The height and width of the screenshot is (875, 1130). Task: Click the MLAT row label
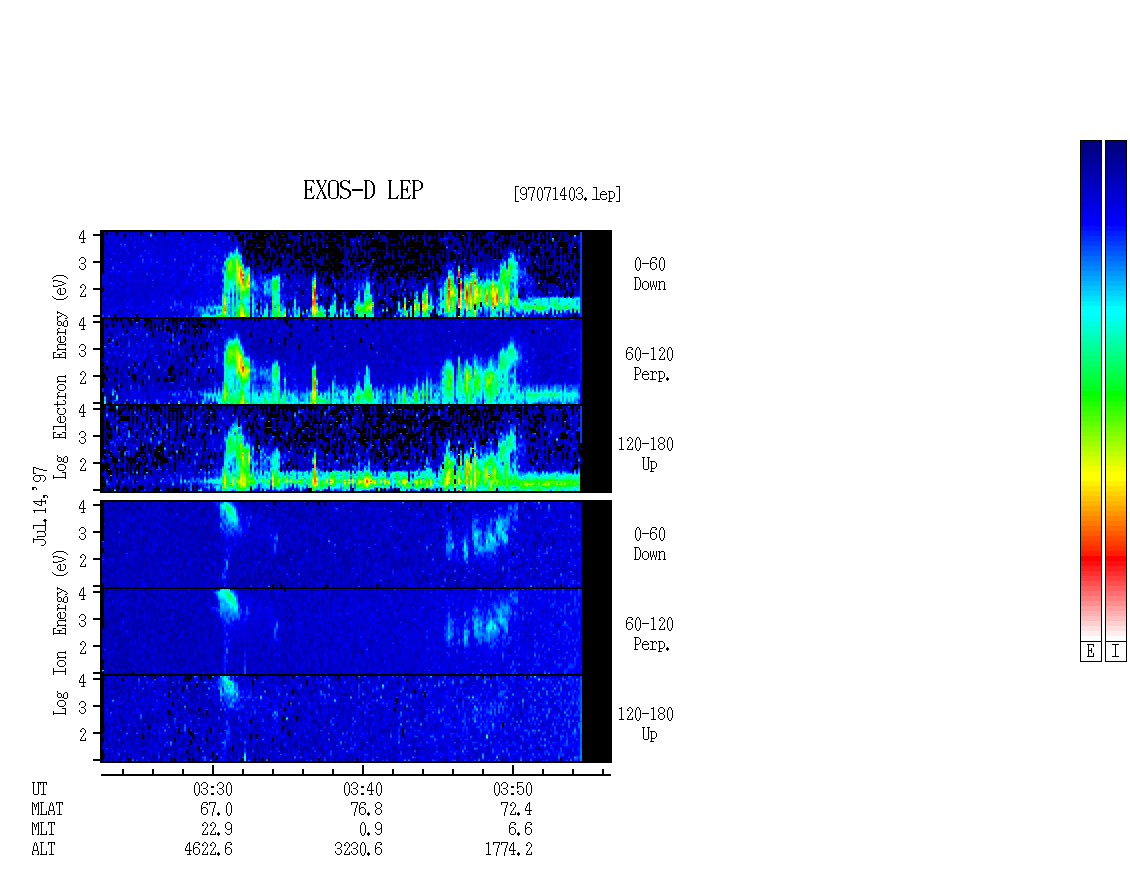tap(47, 809)
